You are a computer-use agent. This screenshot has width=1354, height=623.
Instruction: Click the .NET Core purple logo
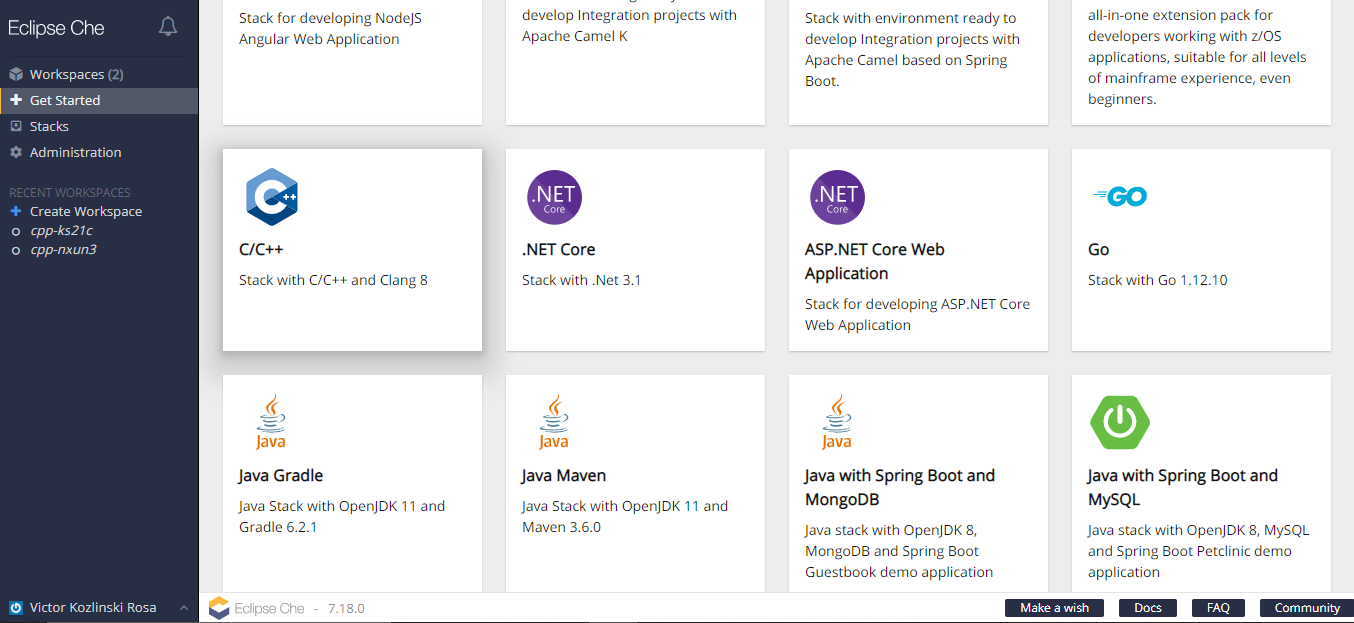point(554,197)
